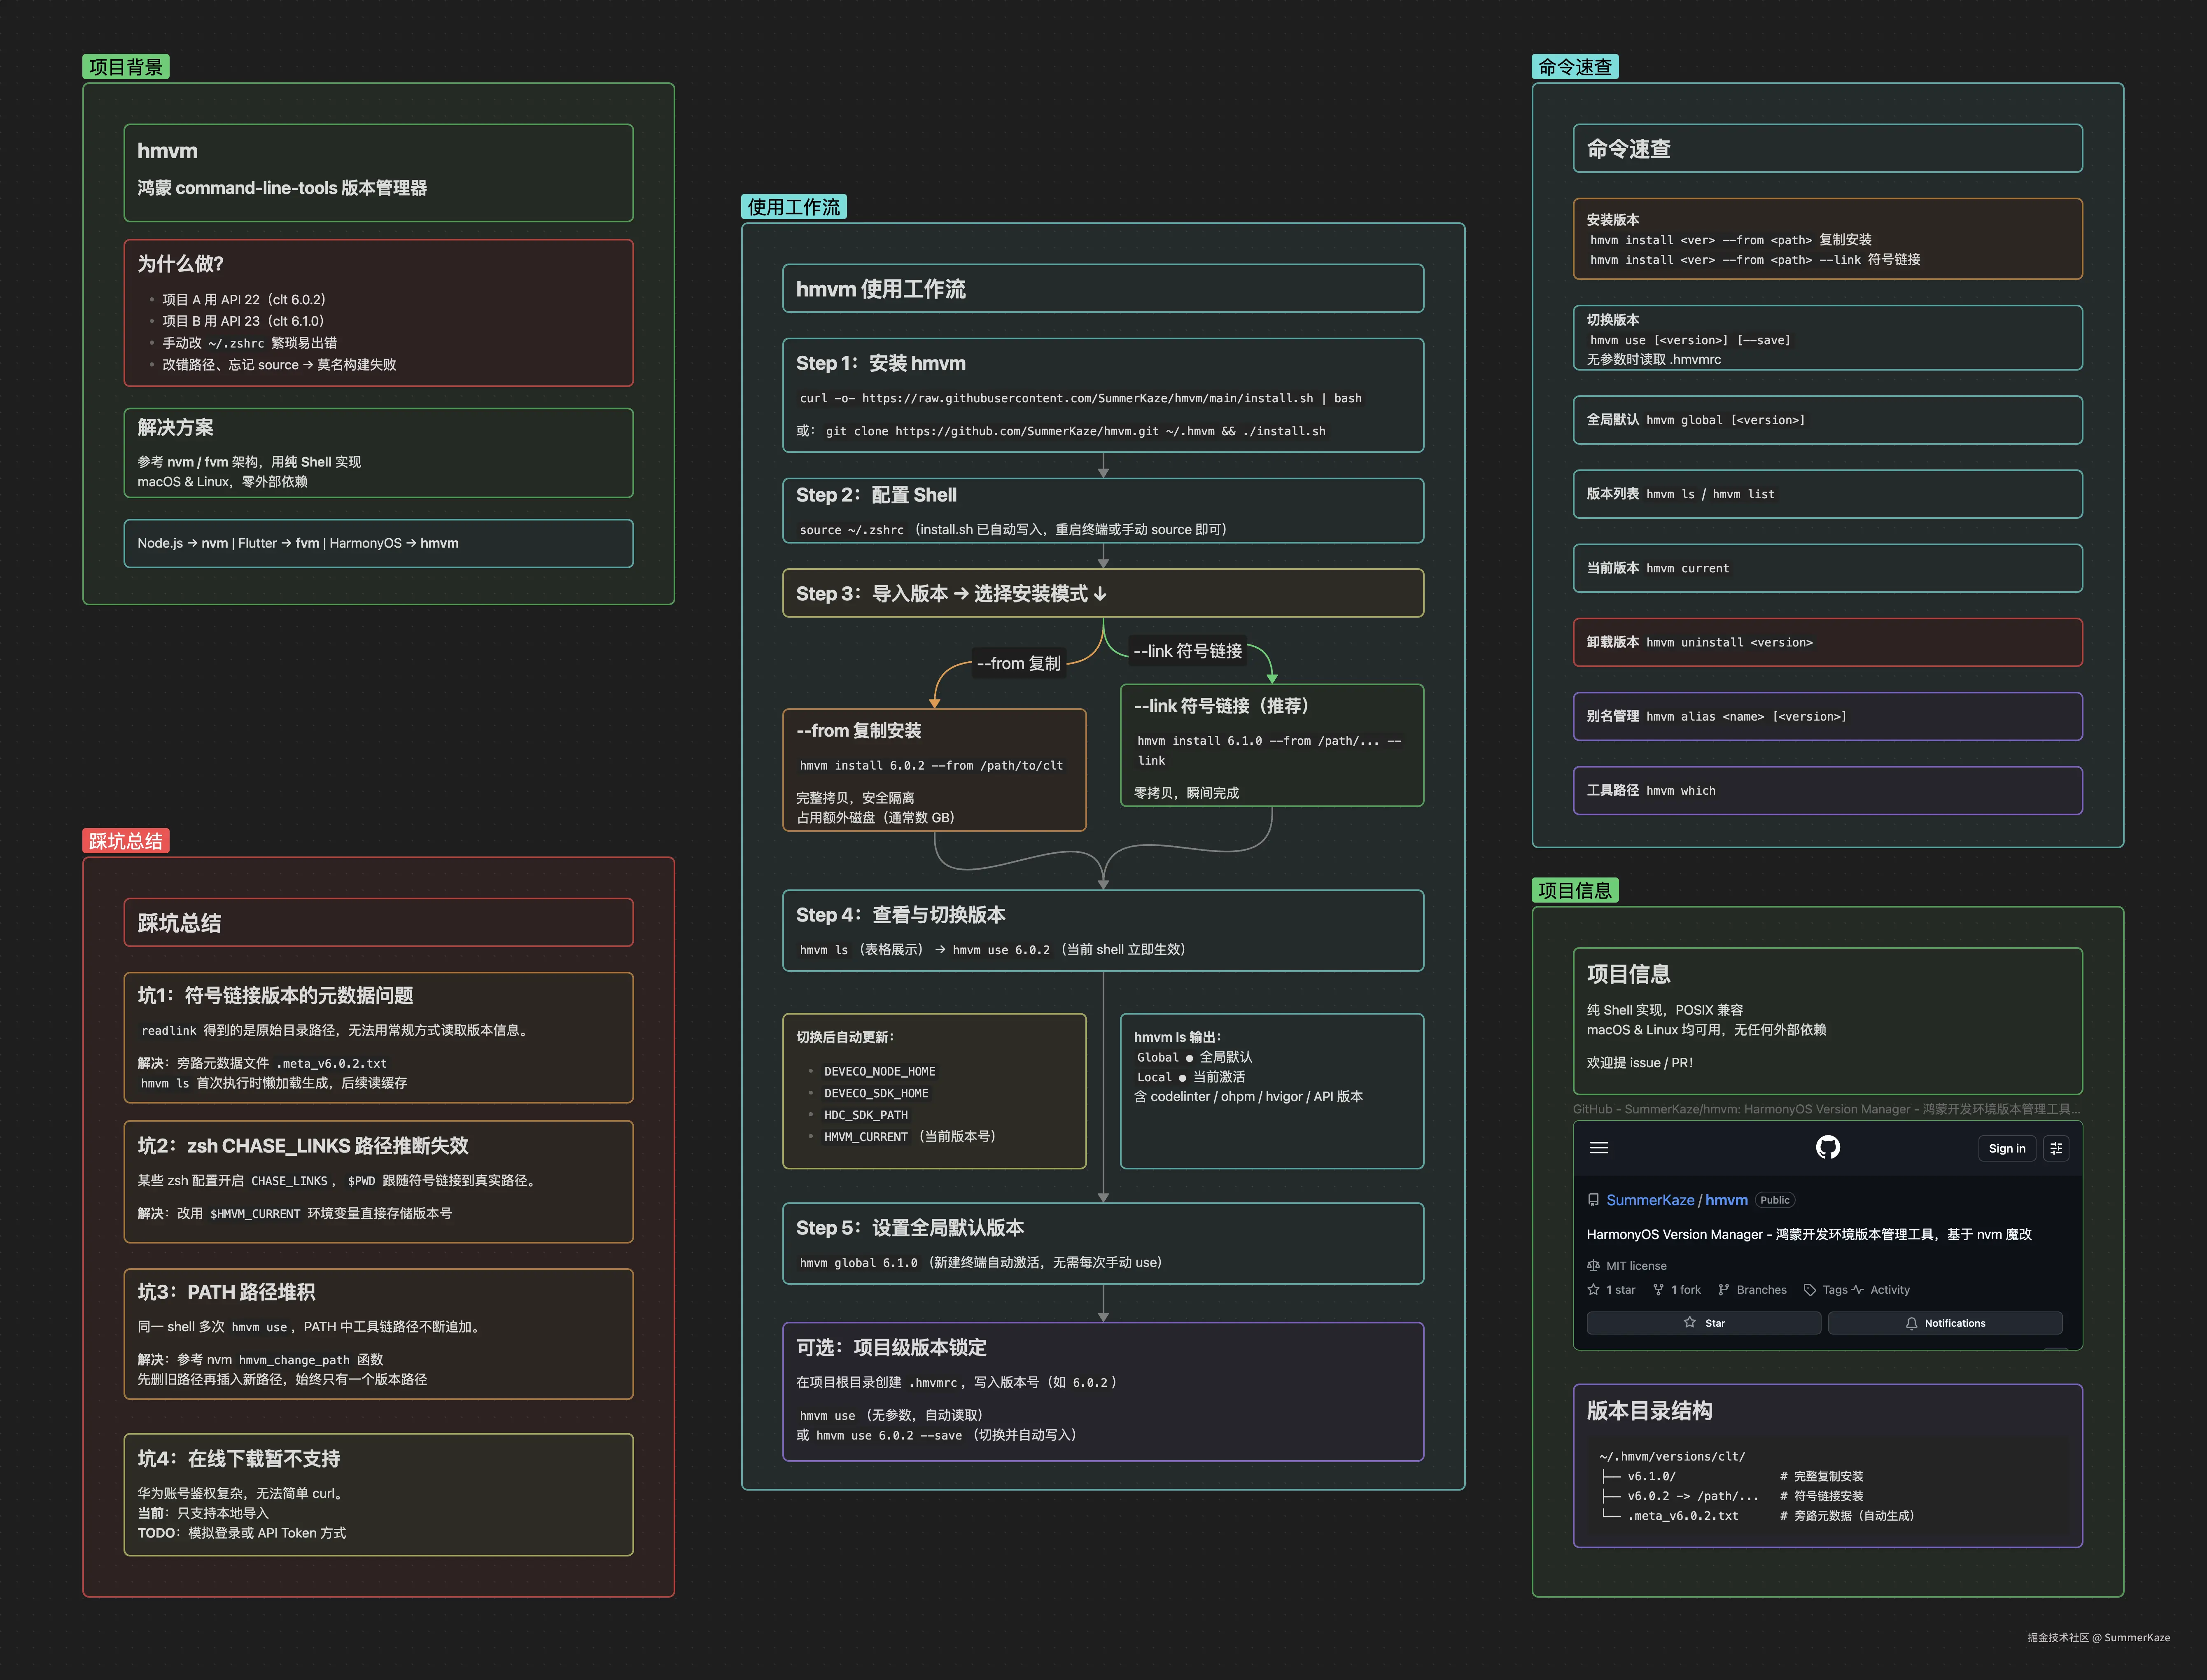Click the repository book icon before SummerKaze

1593,1200
